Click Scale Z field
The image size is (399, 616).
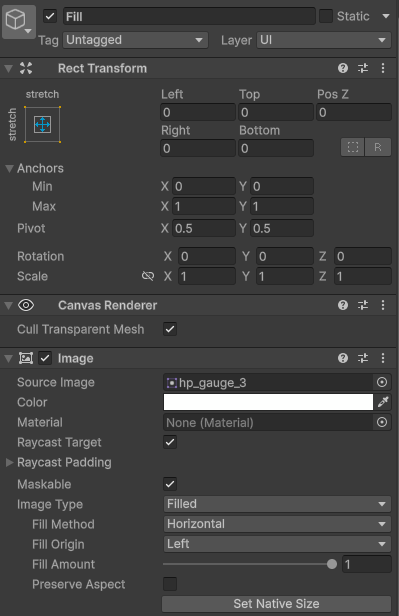click(362, 276)
